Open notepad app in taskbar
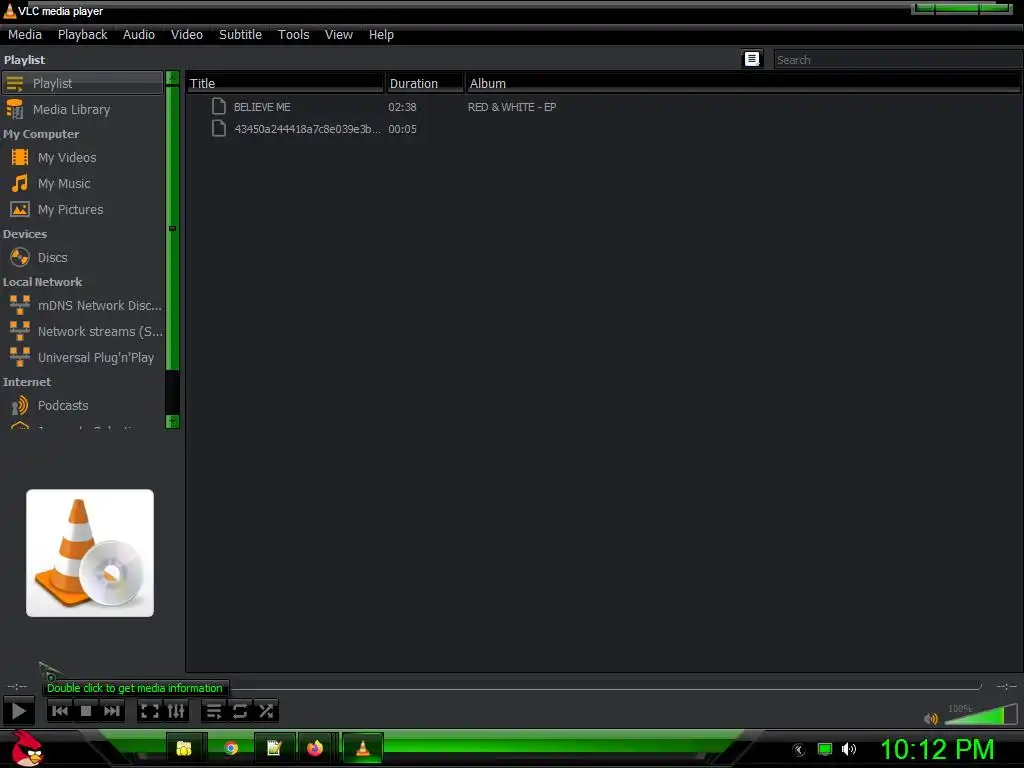The image size is (1024, 768). pyautogui.click(x=274, y=748)
